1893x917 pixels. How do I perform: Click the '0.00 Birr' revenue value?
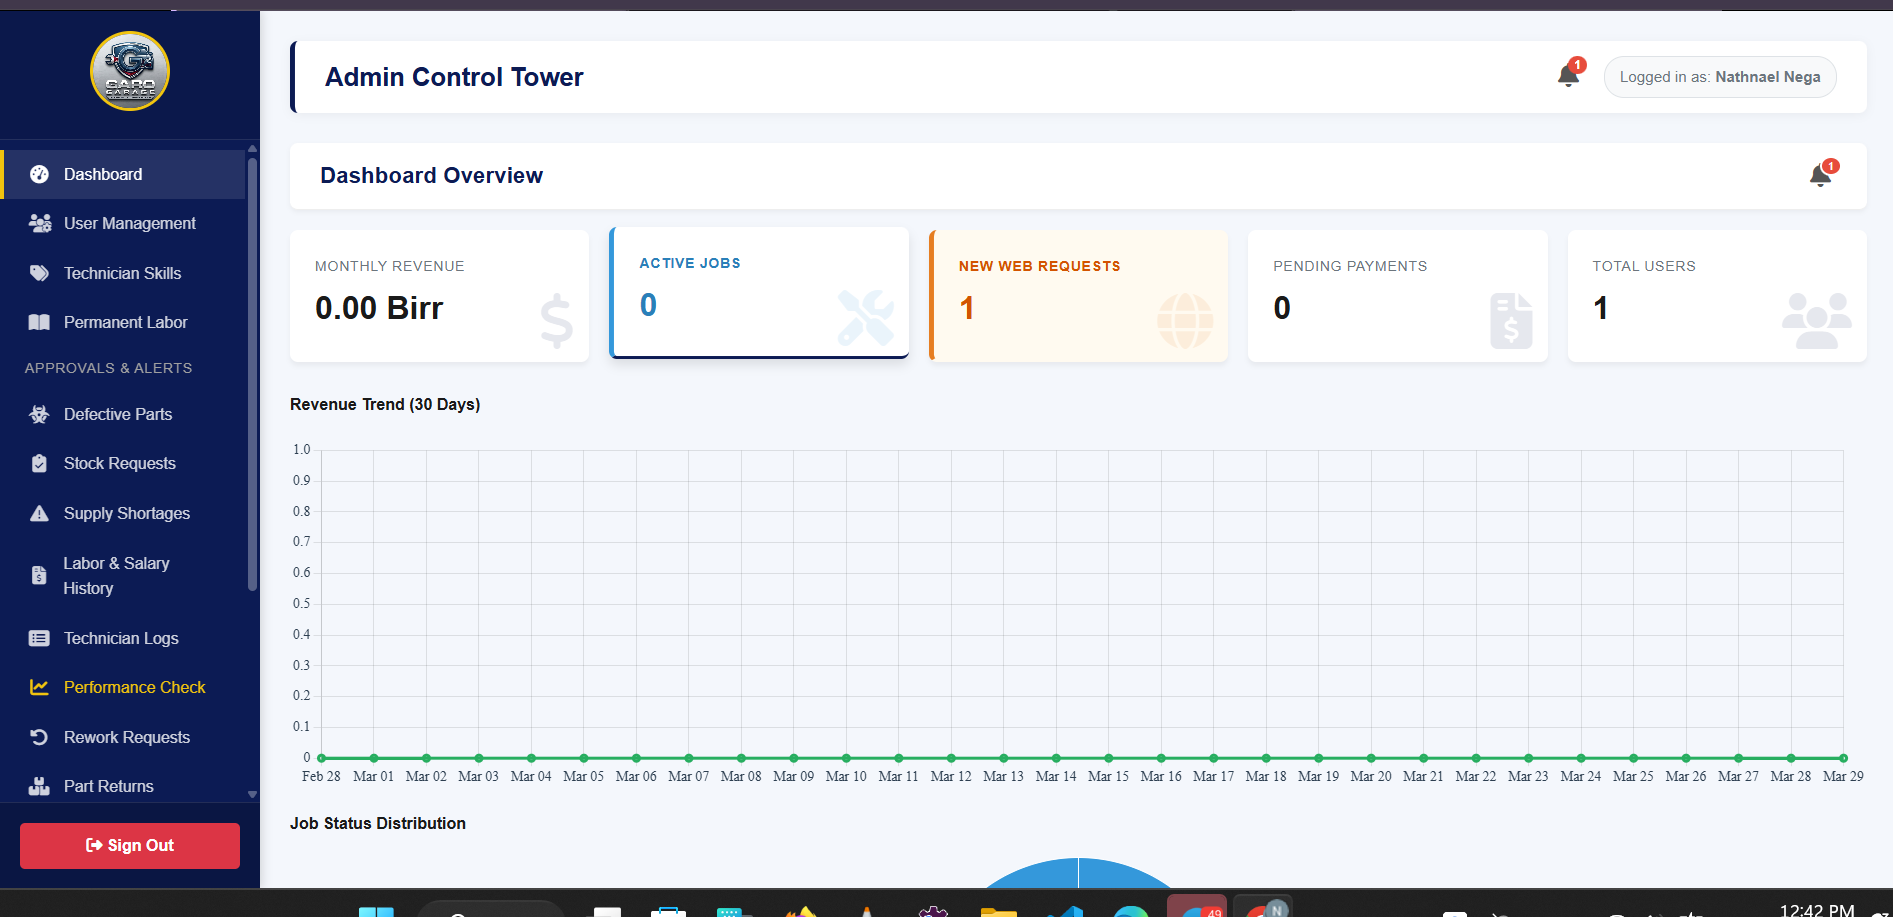point(379,308)
